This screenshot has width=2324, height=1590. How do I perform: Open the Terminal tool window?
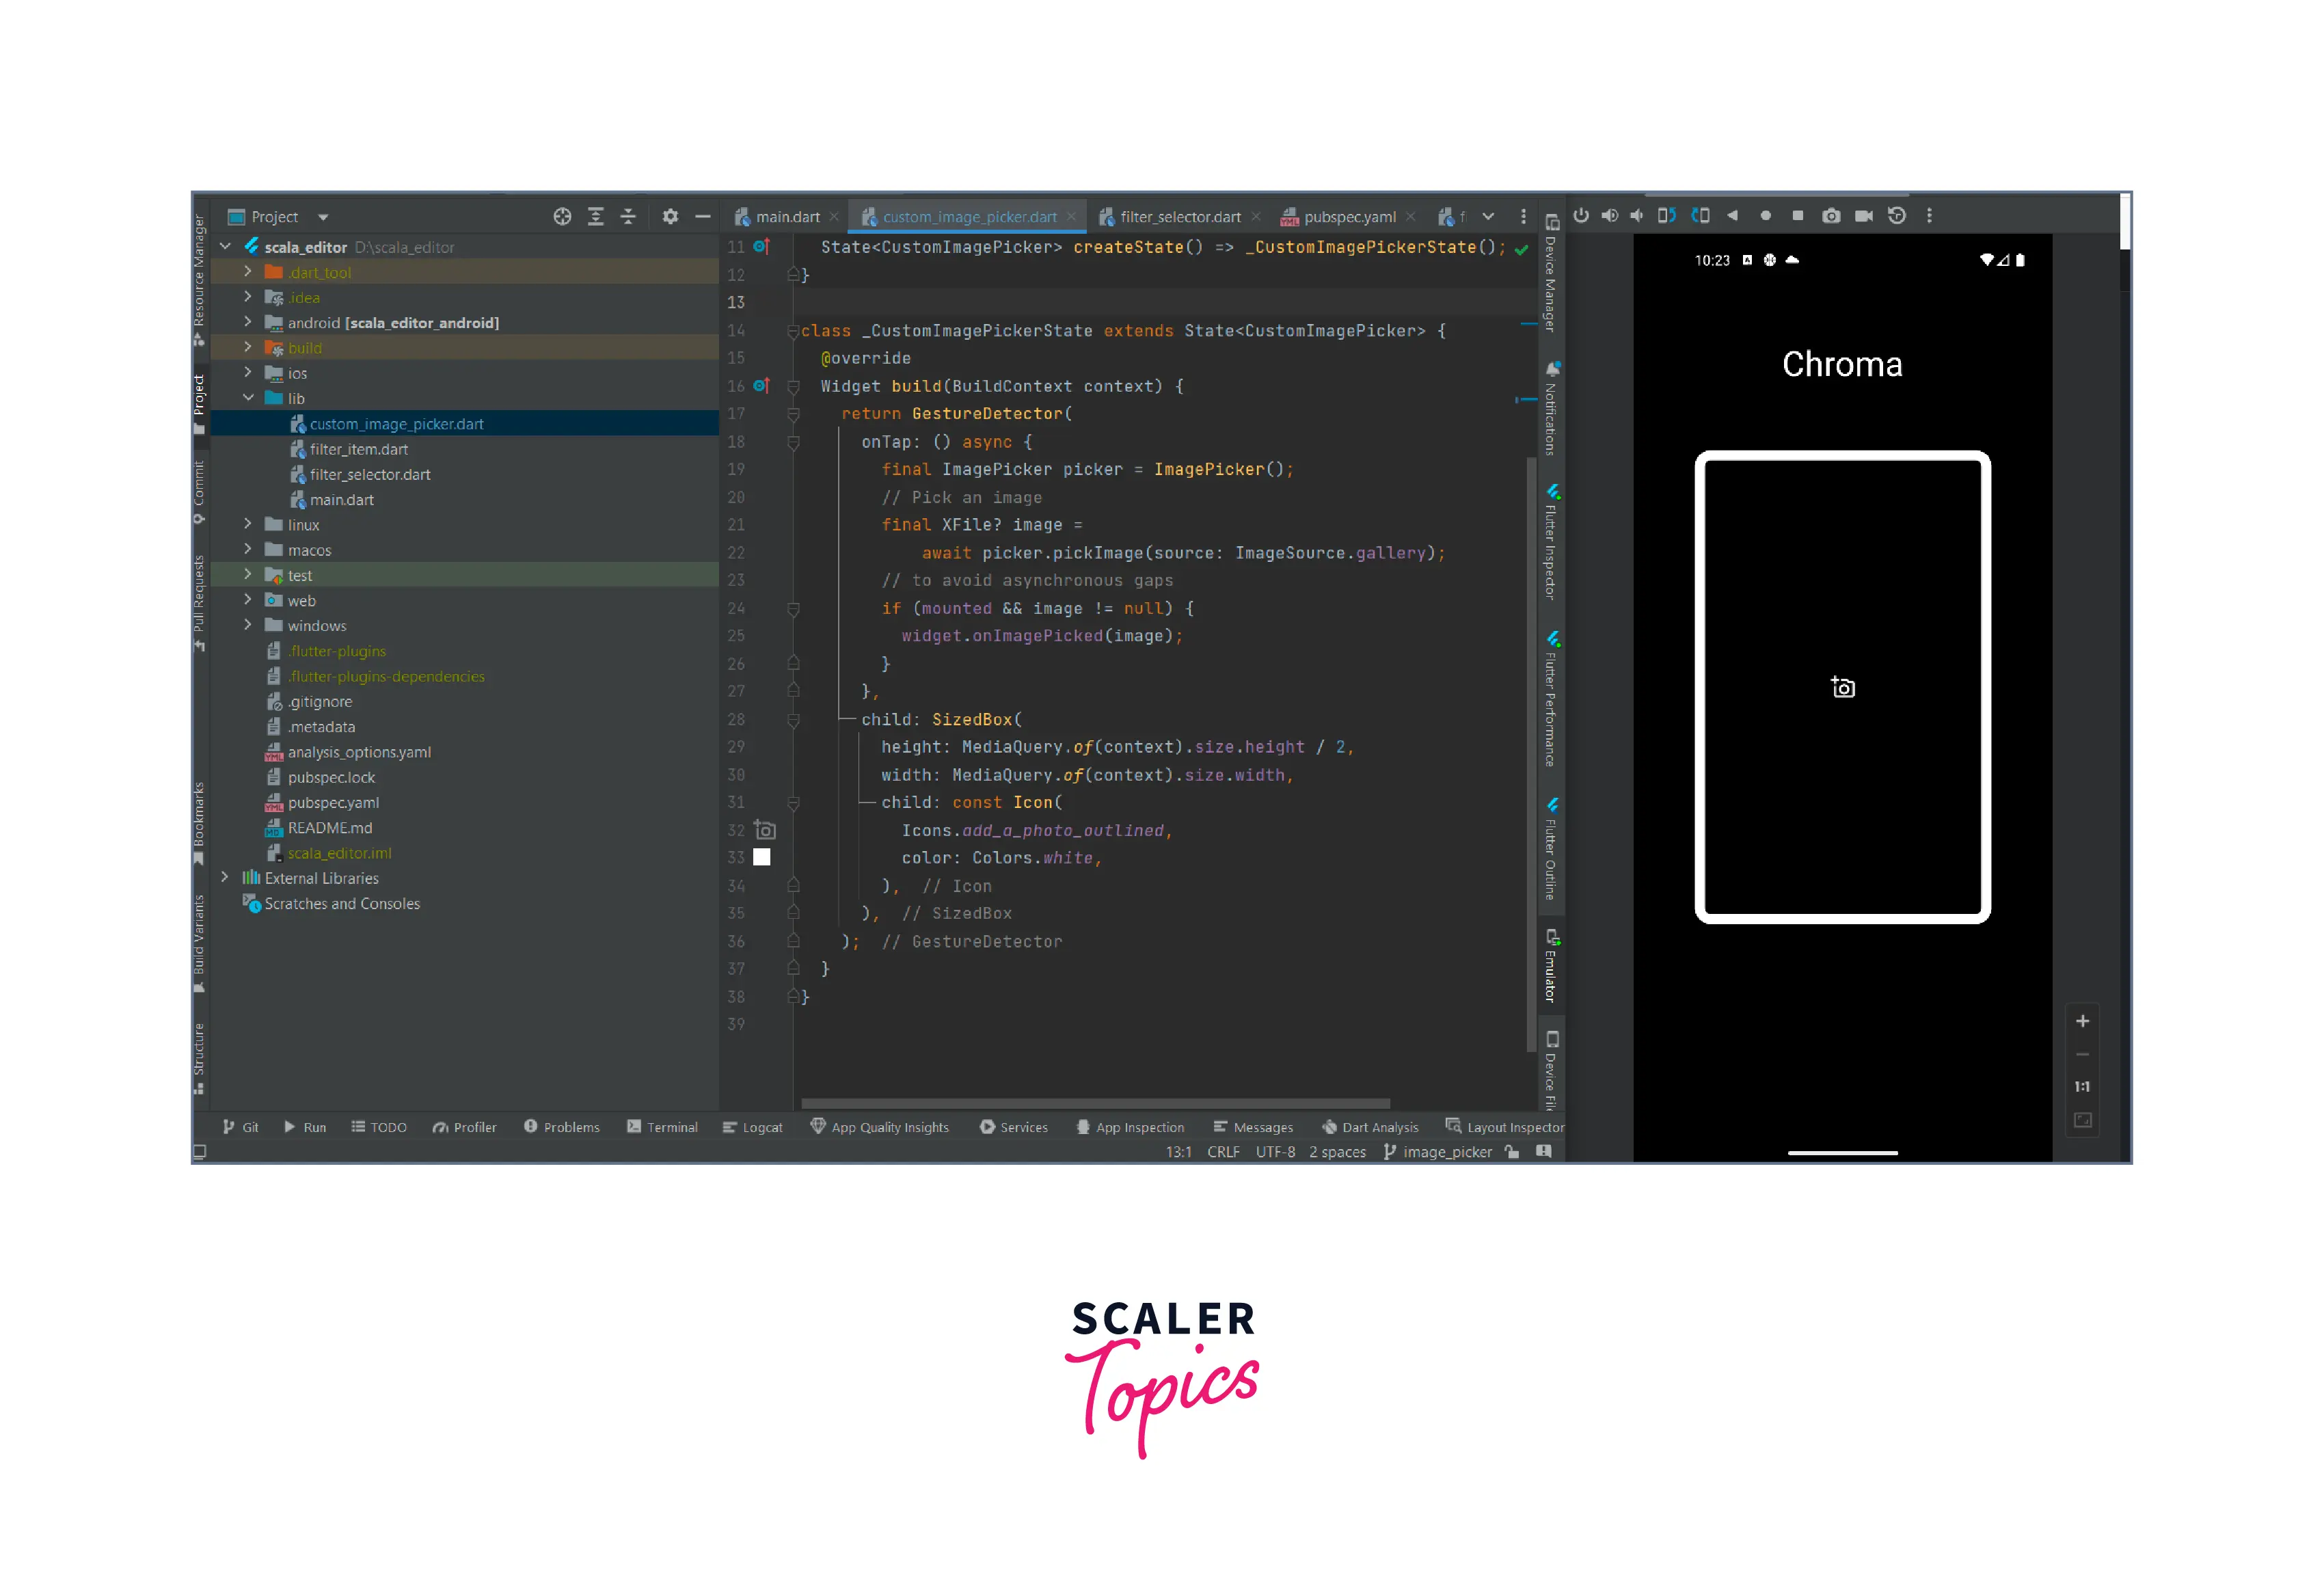pyautogui.click(x=662, y=1127)
